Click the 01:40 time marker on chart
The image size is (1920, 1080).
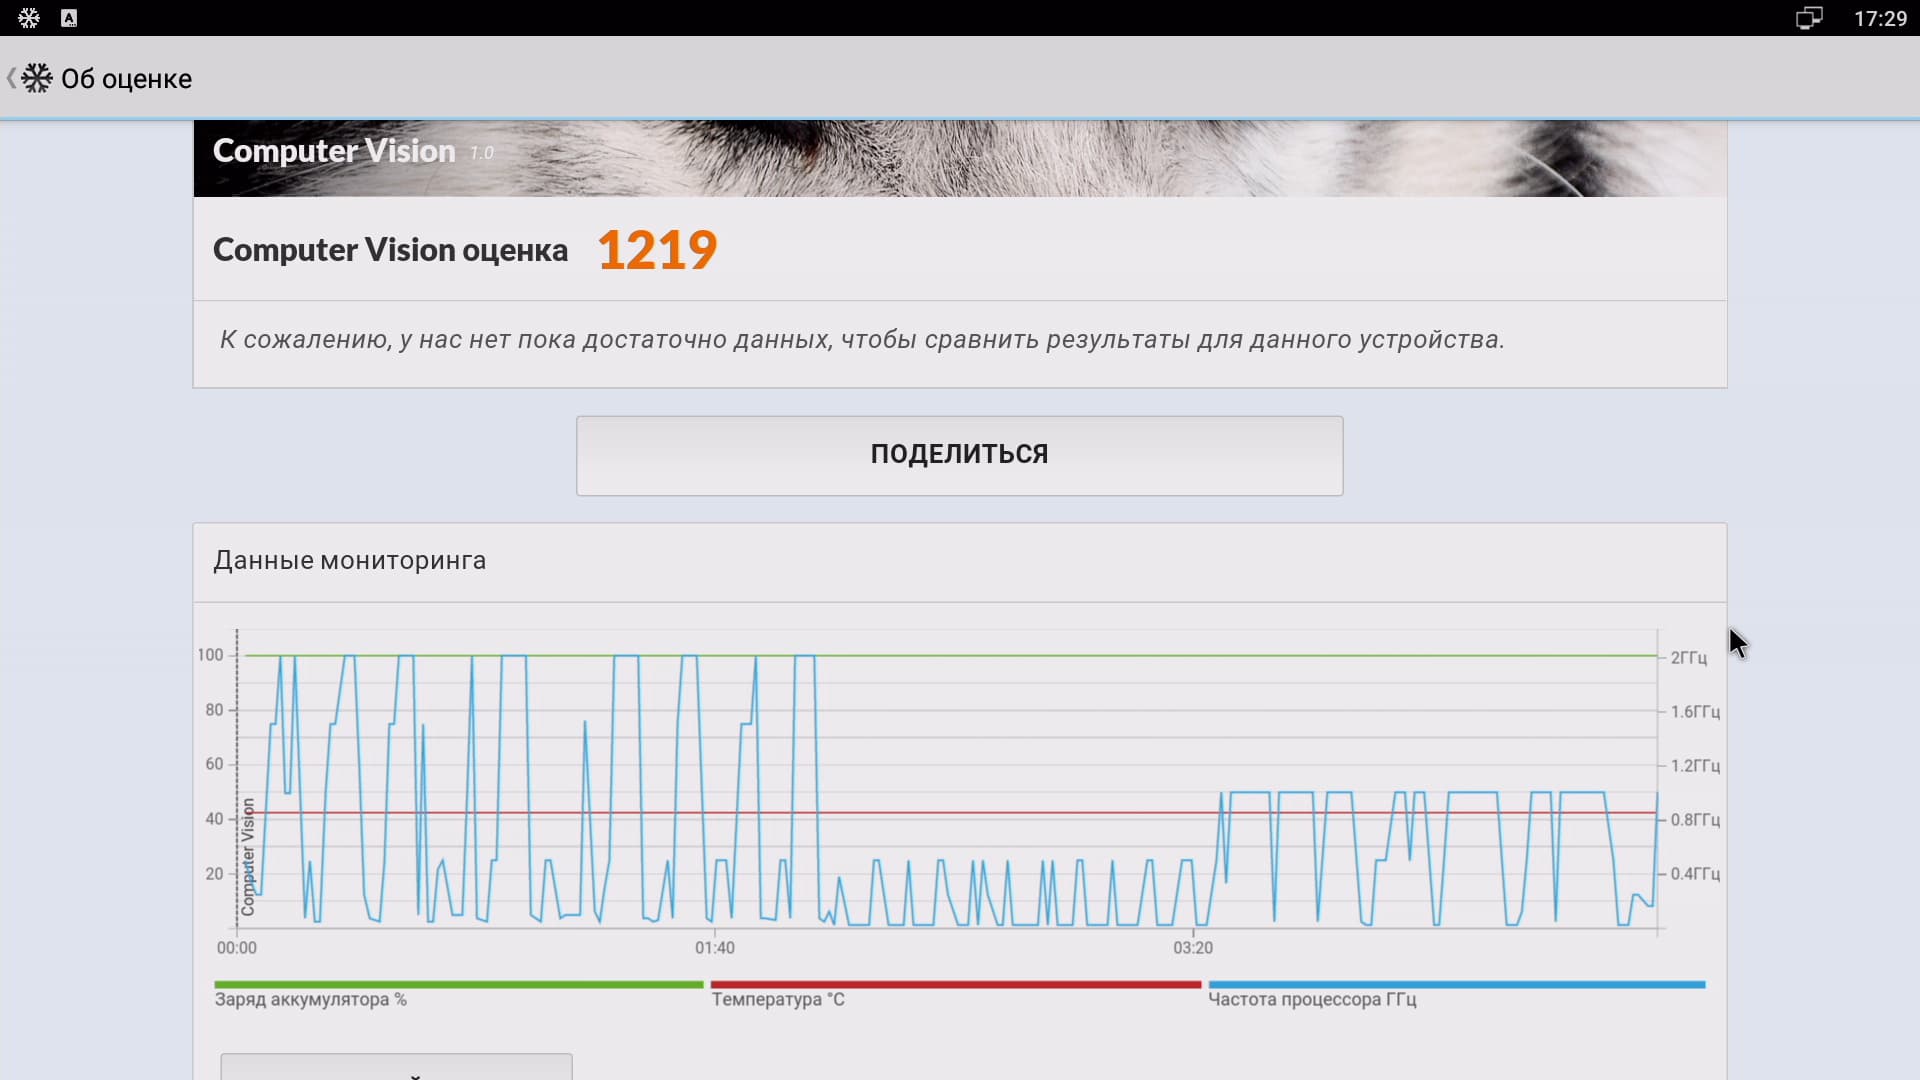point(714,947)
